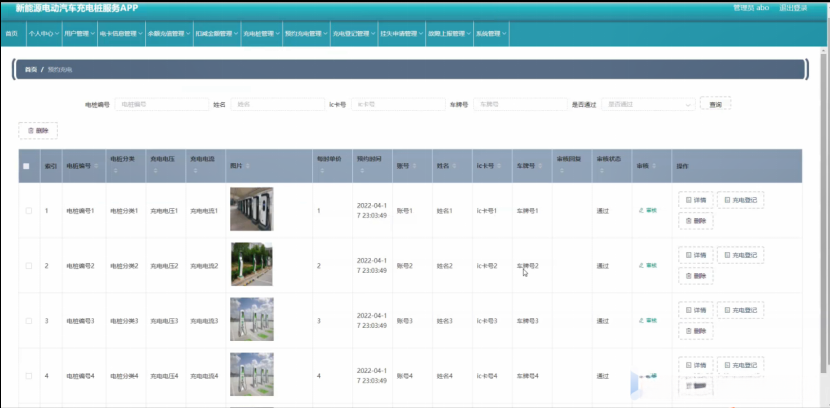Click the 审核 edit icon in row 3
The width and height of the screenshot is (830, 408).
tap(647, 321)
